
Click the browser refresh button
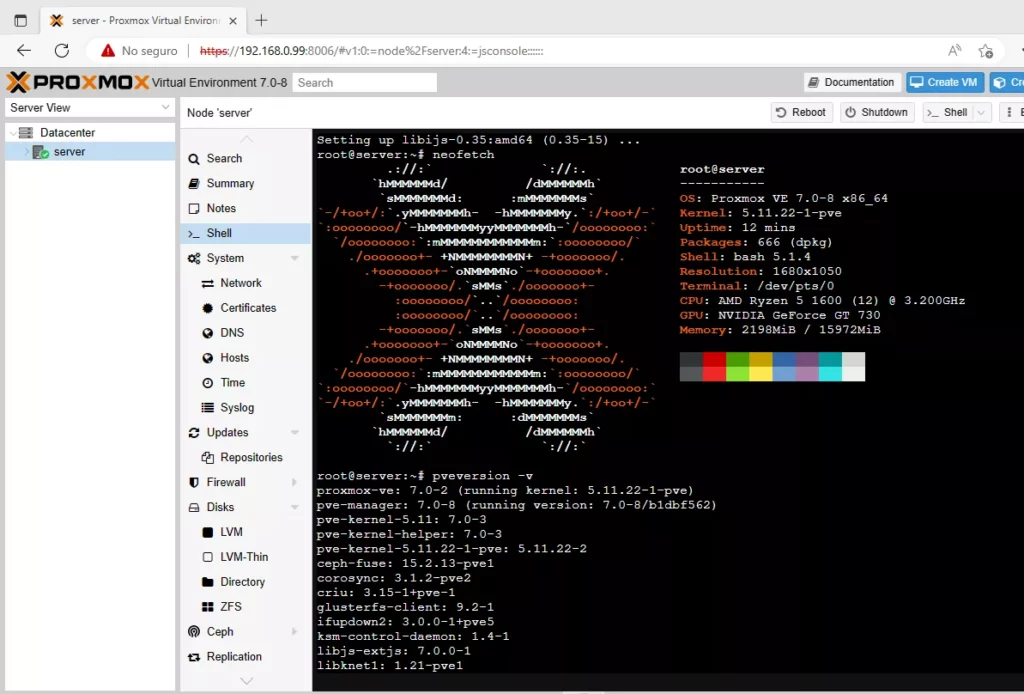pyautogui.click(x=62, y=50)
